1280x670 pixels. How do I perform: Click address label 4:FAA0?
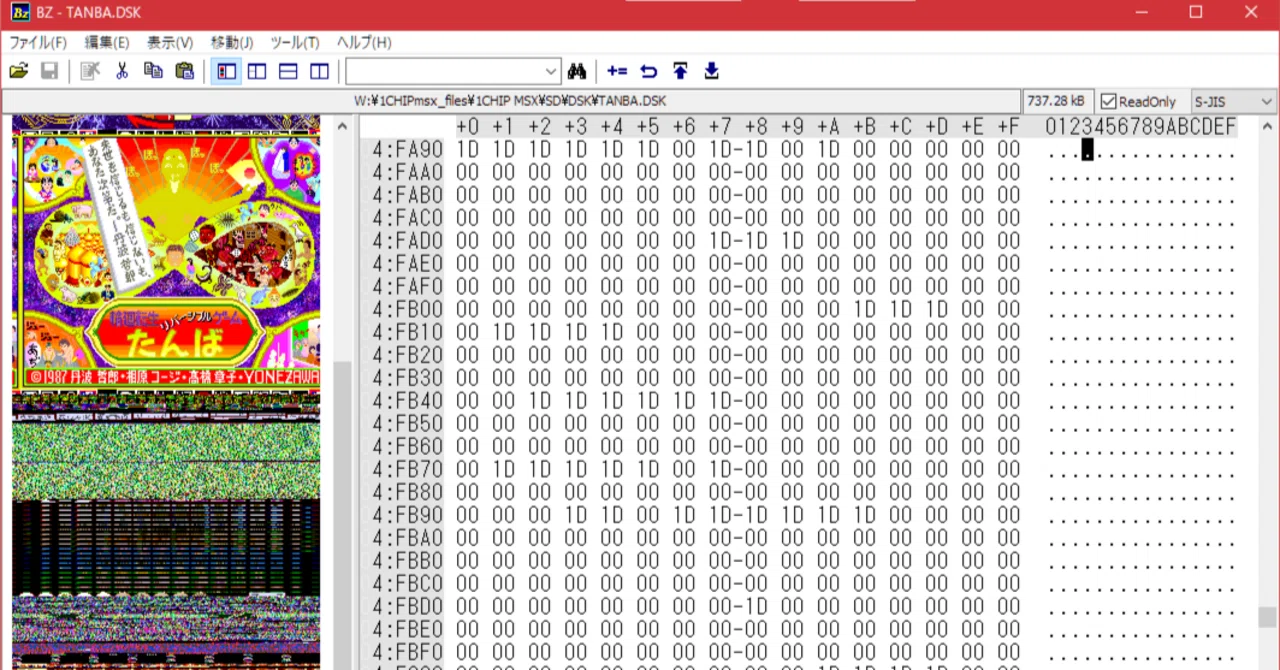(x=405, y=172)
